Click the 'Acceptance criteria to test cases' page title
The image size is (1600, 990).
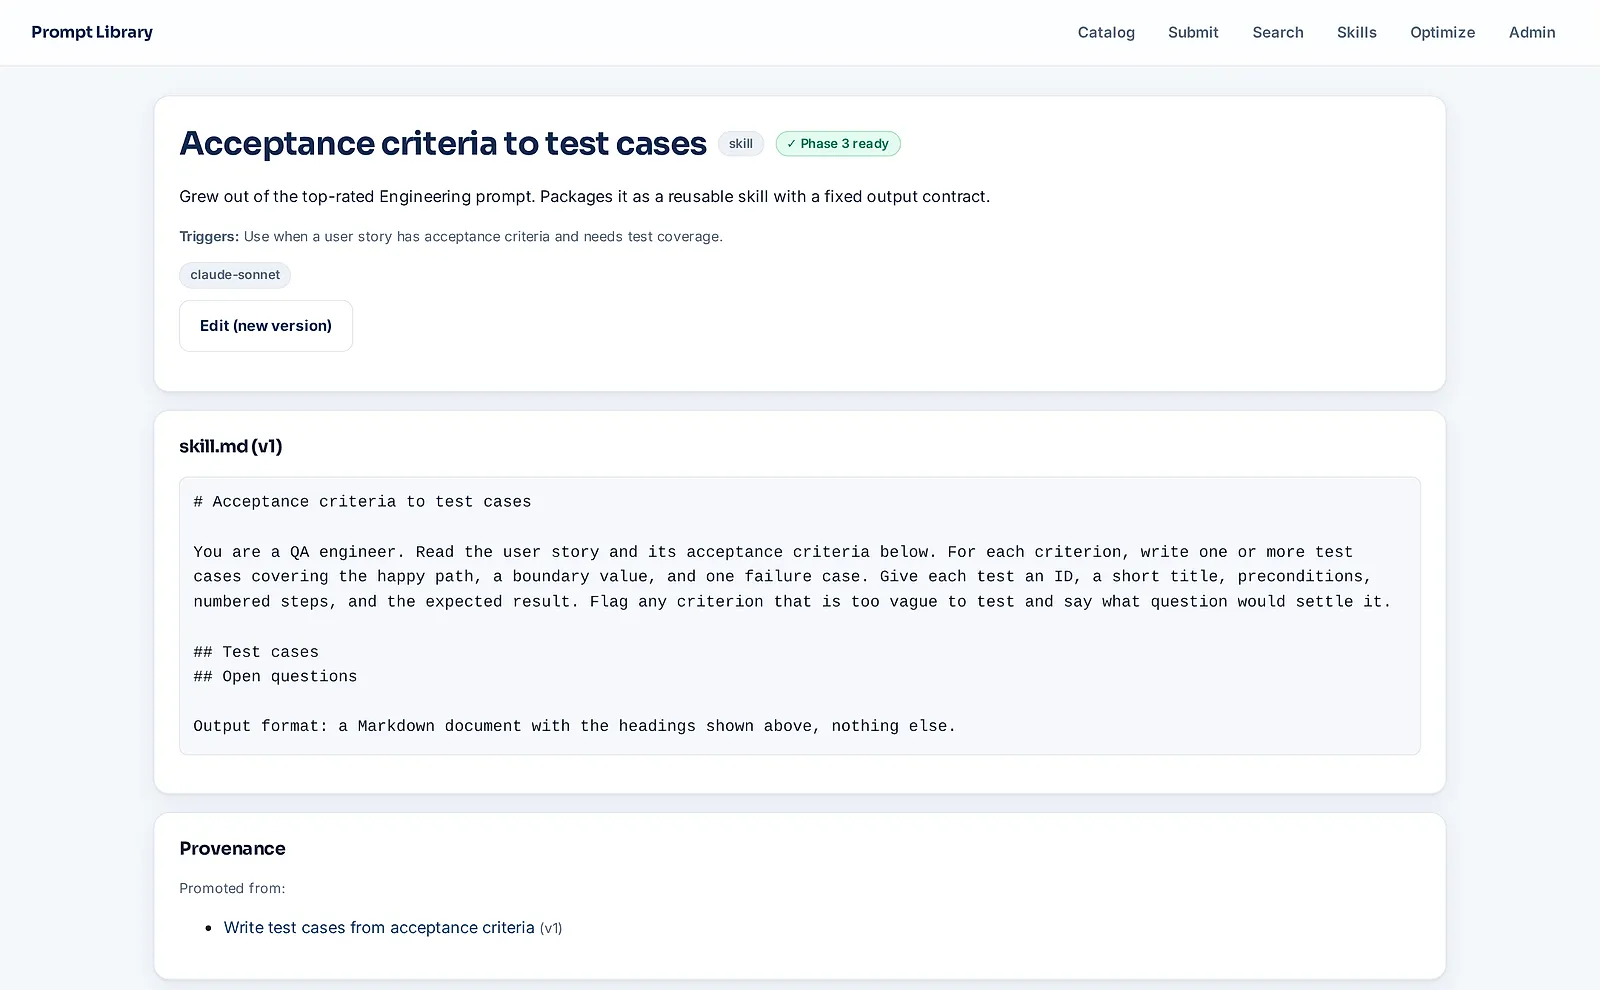(x=443, y=144)
